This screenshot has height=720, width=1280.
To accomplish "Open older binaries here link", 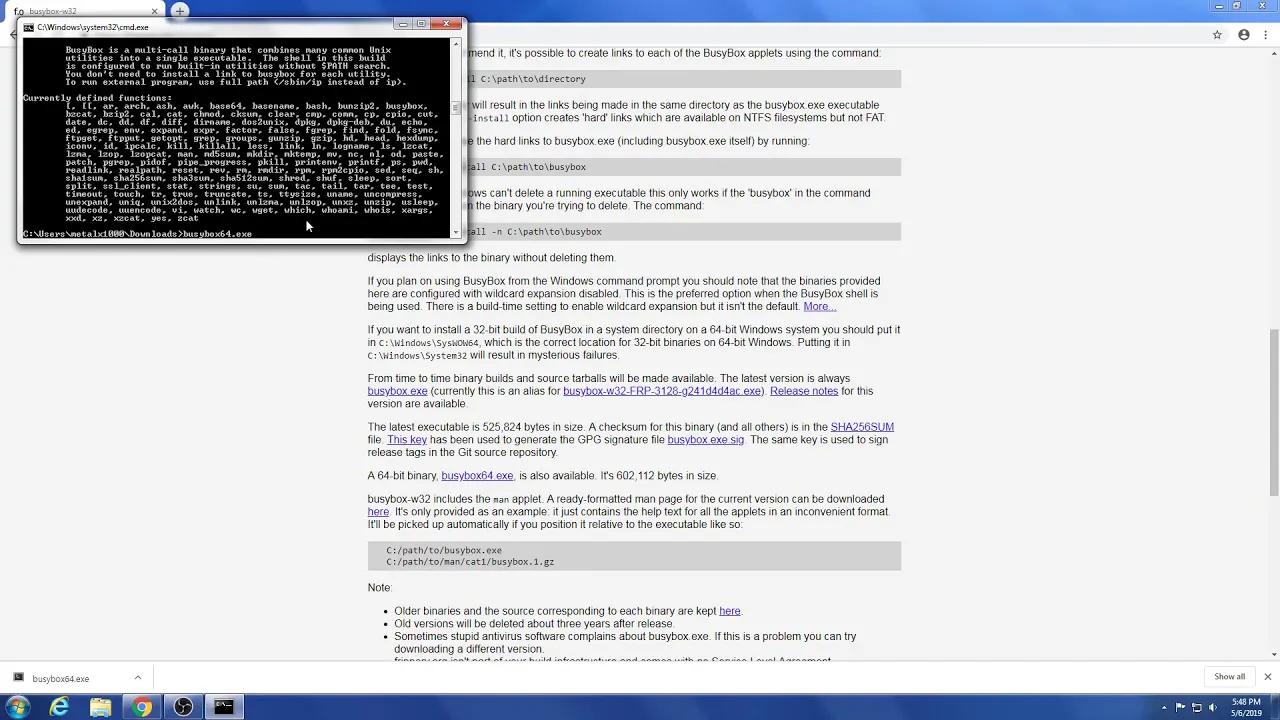I will click(730, 611).
